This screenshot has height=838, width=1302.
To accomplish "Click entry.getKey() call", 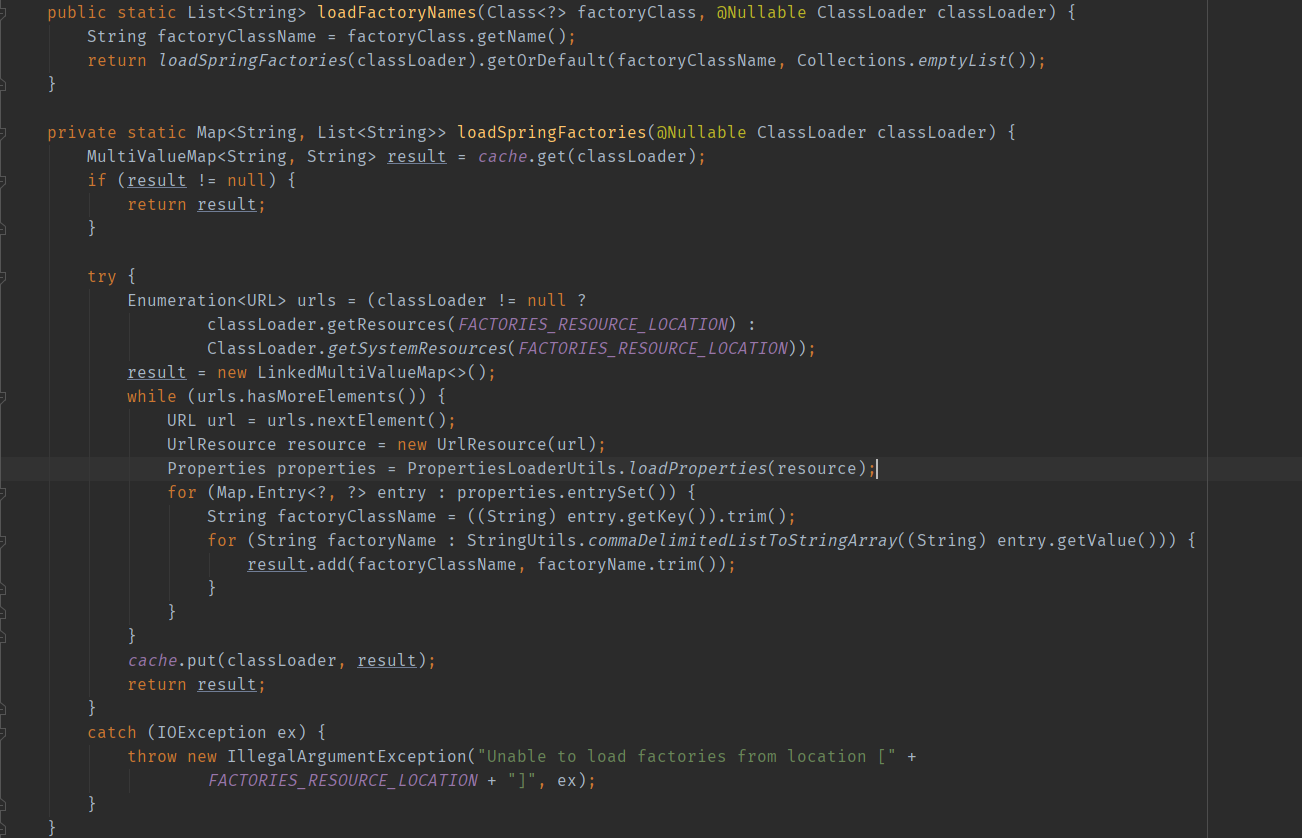I will [637, 516].
